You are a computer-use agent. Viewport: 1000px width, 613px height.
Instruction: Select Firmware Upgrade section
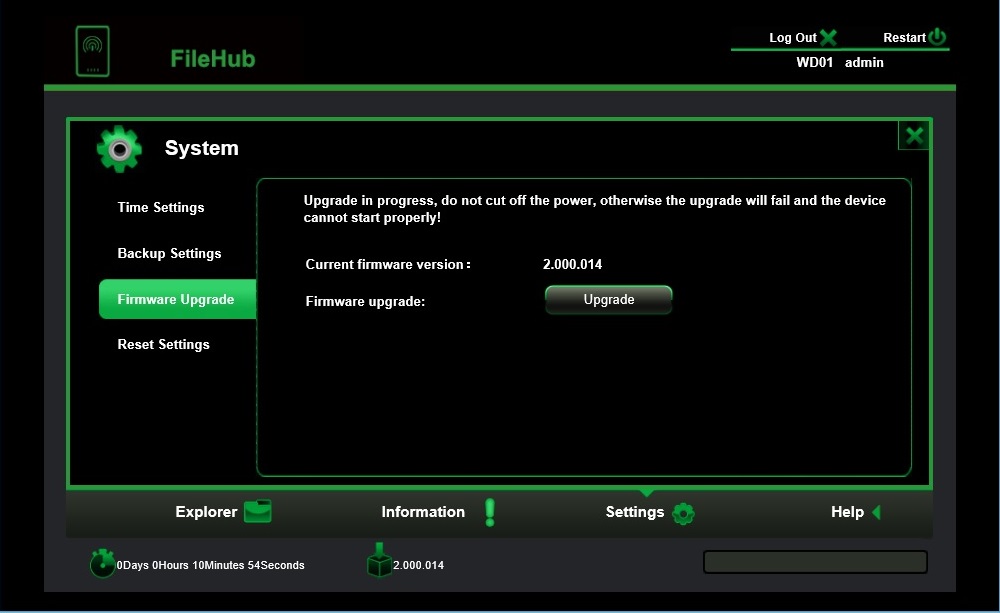click(177, 299)
